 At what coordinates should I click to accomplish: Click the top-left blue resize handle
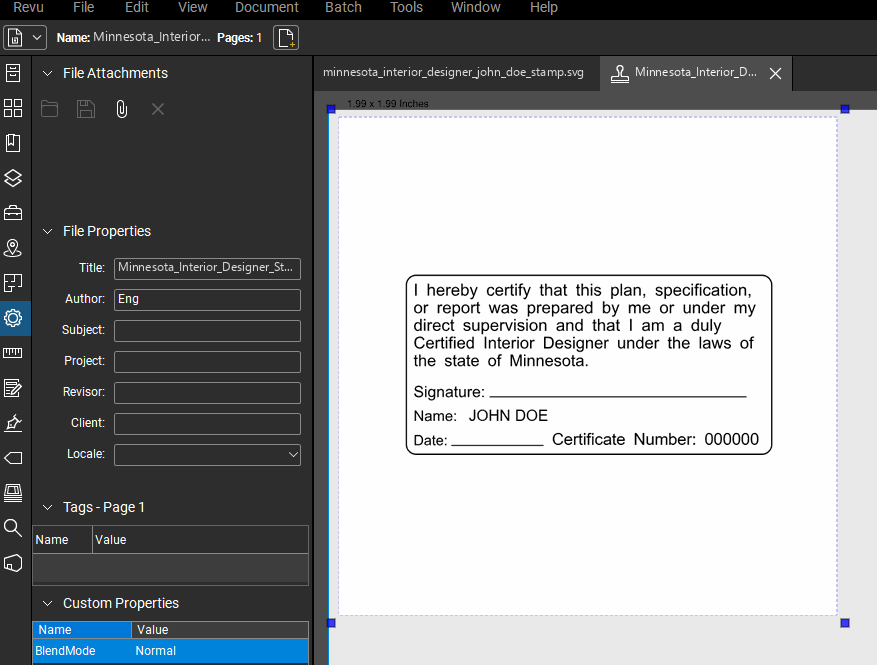331,109
